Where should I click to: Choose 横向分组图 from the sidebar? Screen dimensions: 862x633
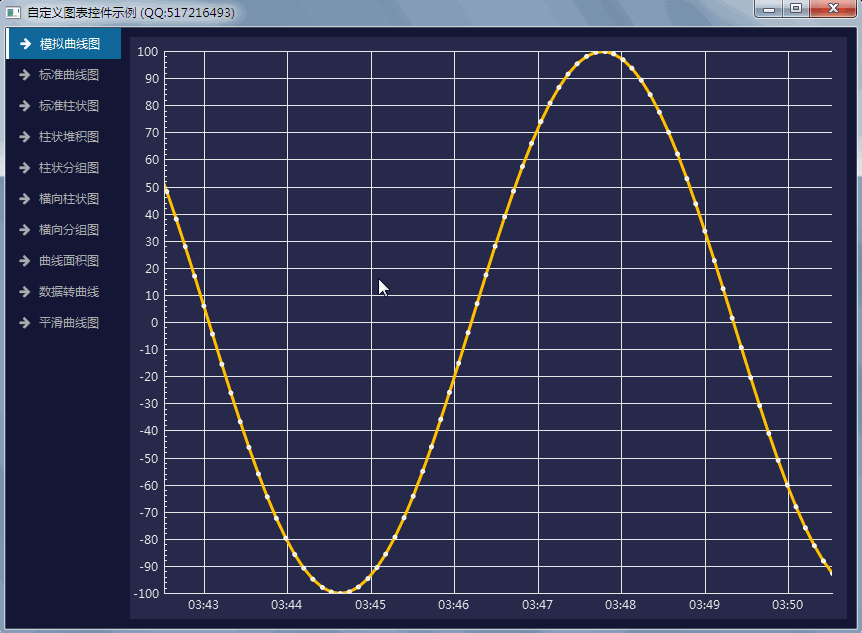(63, 229)
